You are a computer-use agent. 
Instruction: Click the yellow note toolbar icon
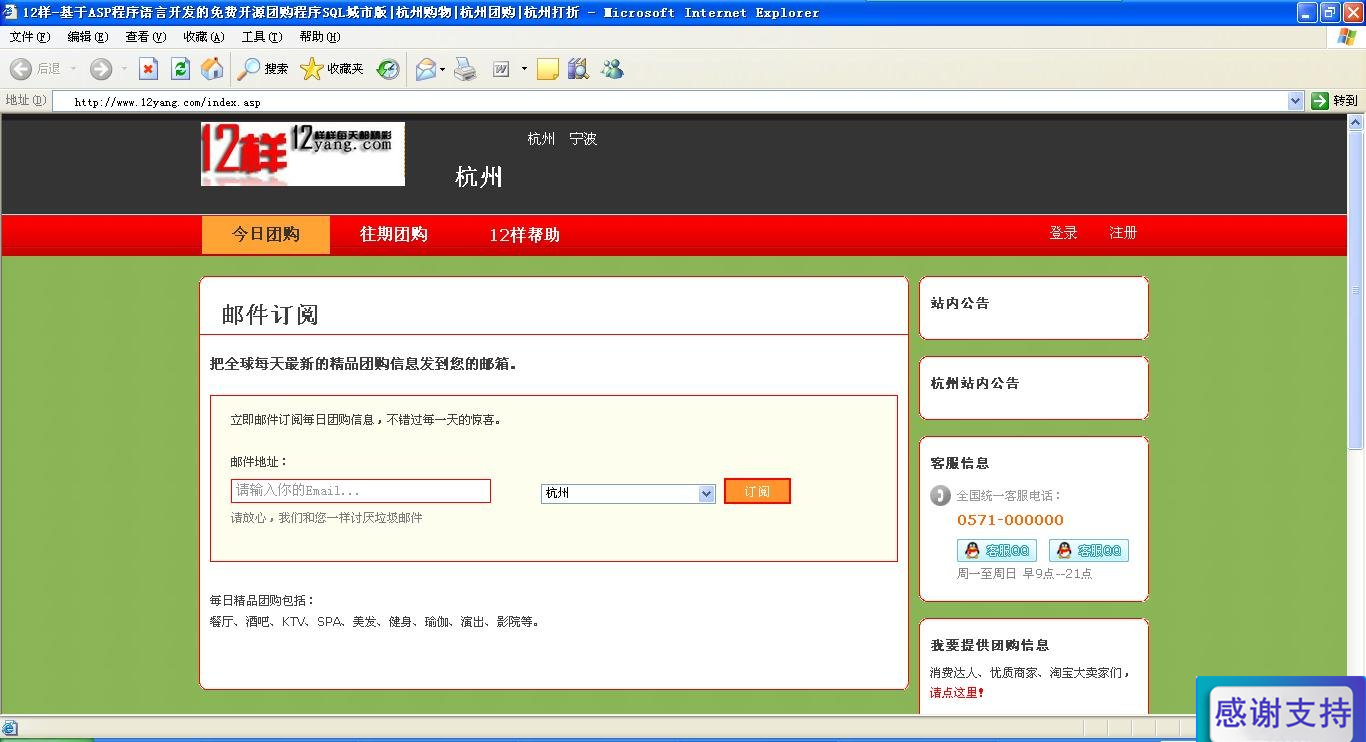point(548,69)
